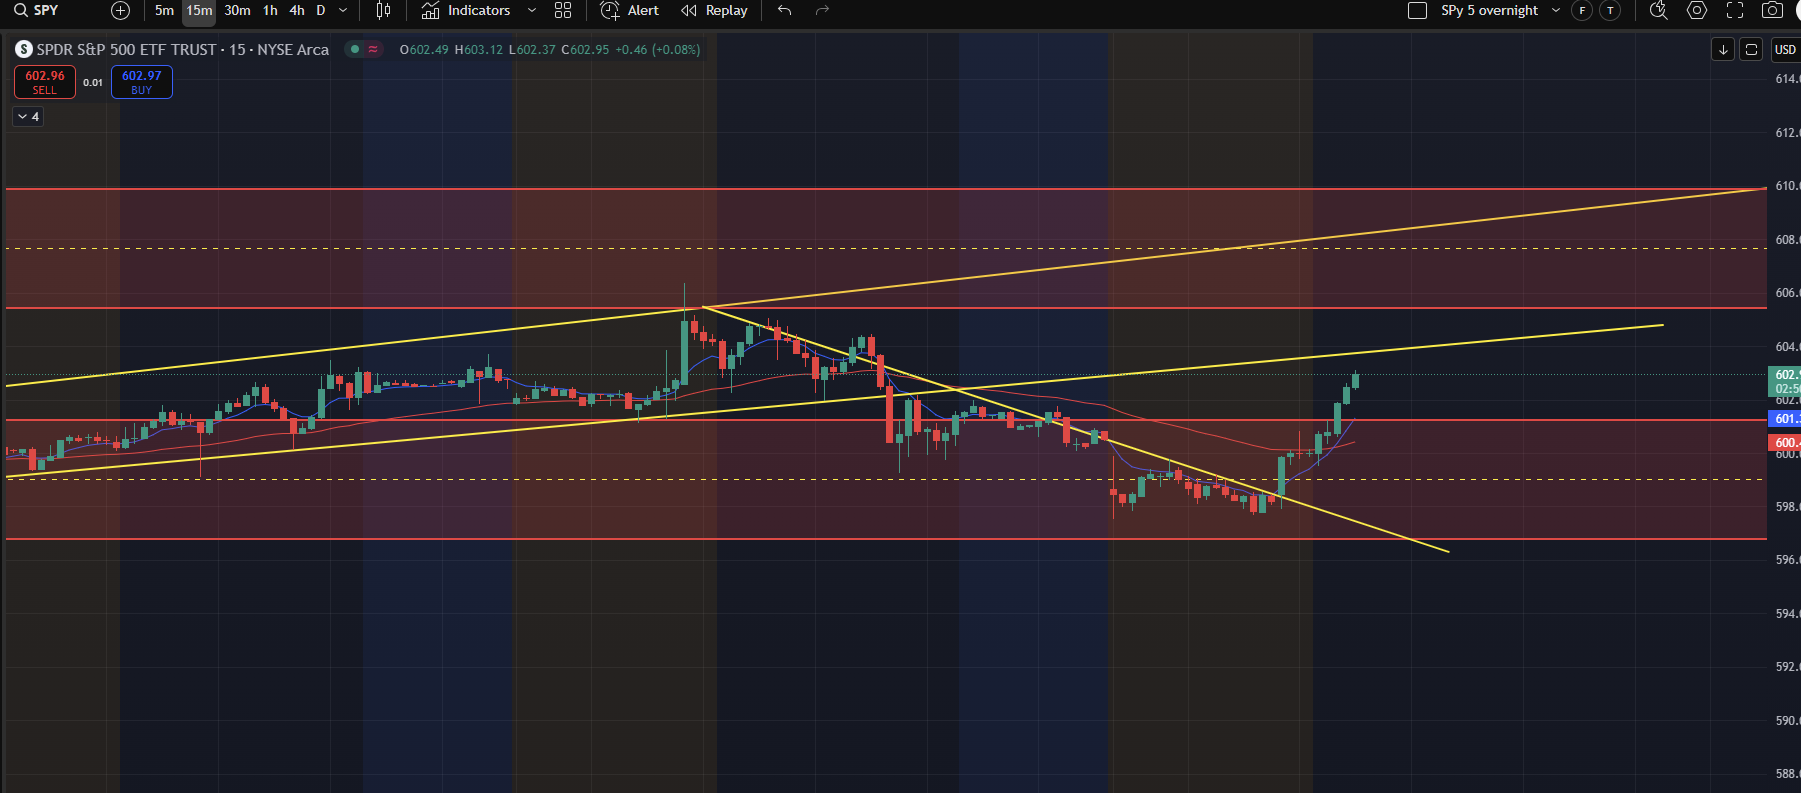Click the price change +0.46 (+0.08%)

click(657, 49)
